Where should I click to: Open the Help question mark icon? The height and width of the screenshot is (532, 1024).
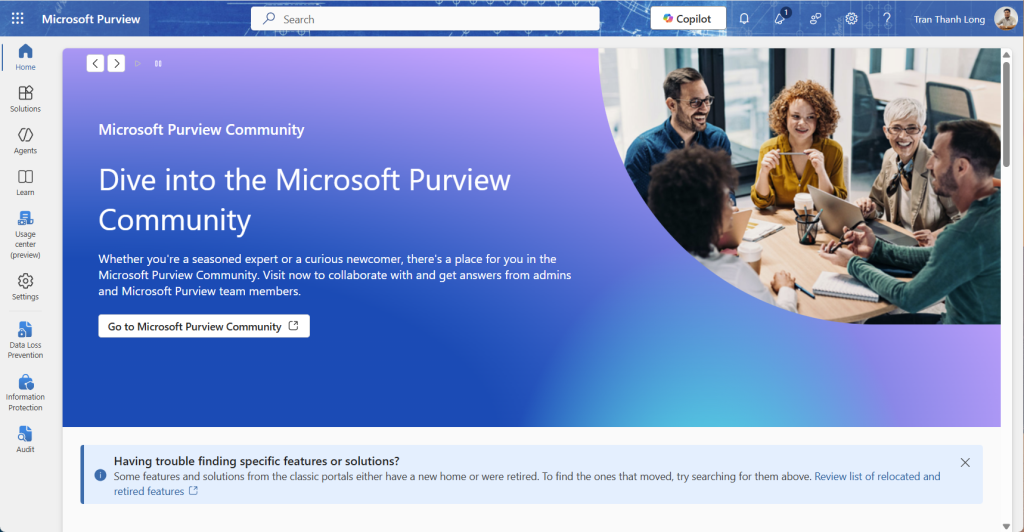[886, 19]
